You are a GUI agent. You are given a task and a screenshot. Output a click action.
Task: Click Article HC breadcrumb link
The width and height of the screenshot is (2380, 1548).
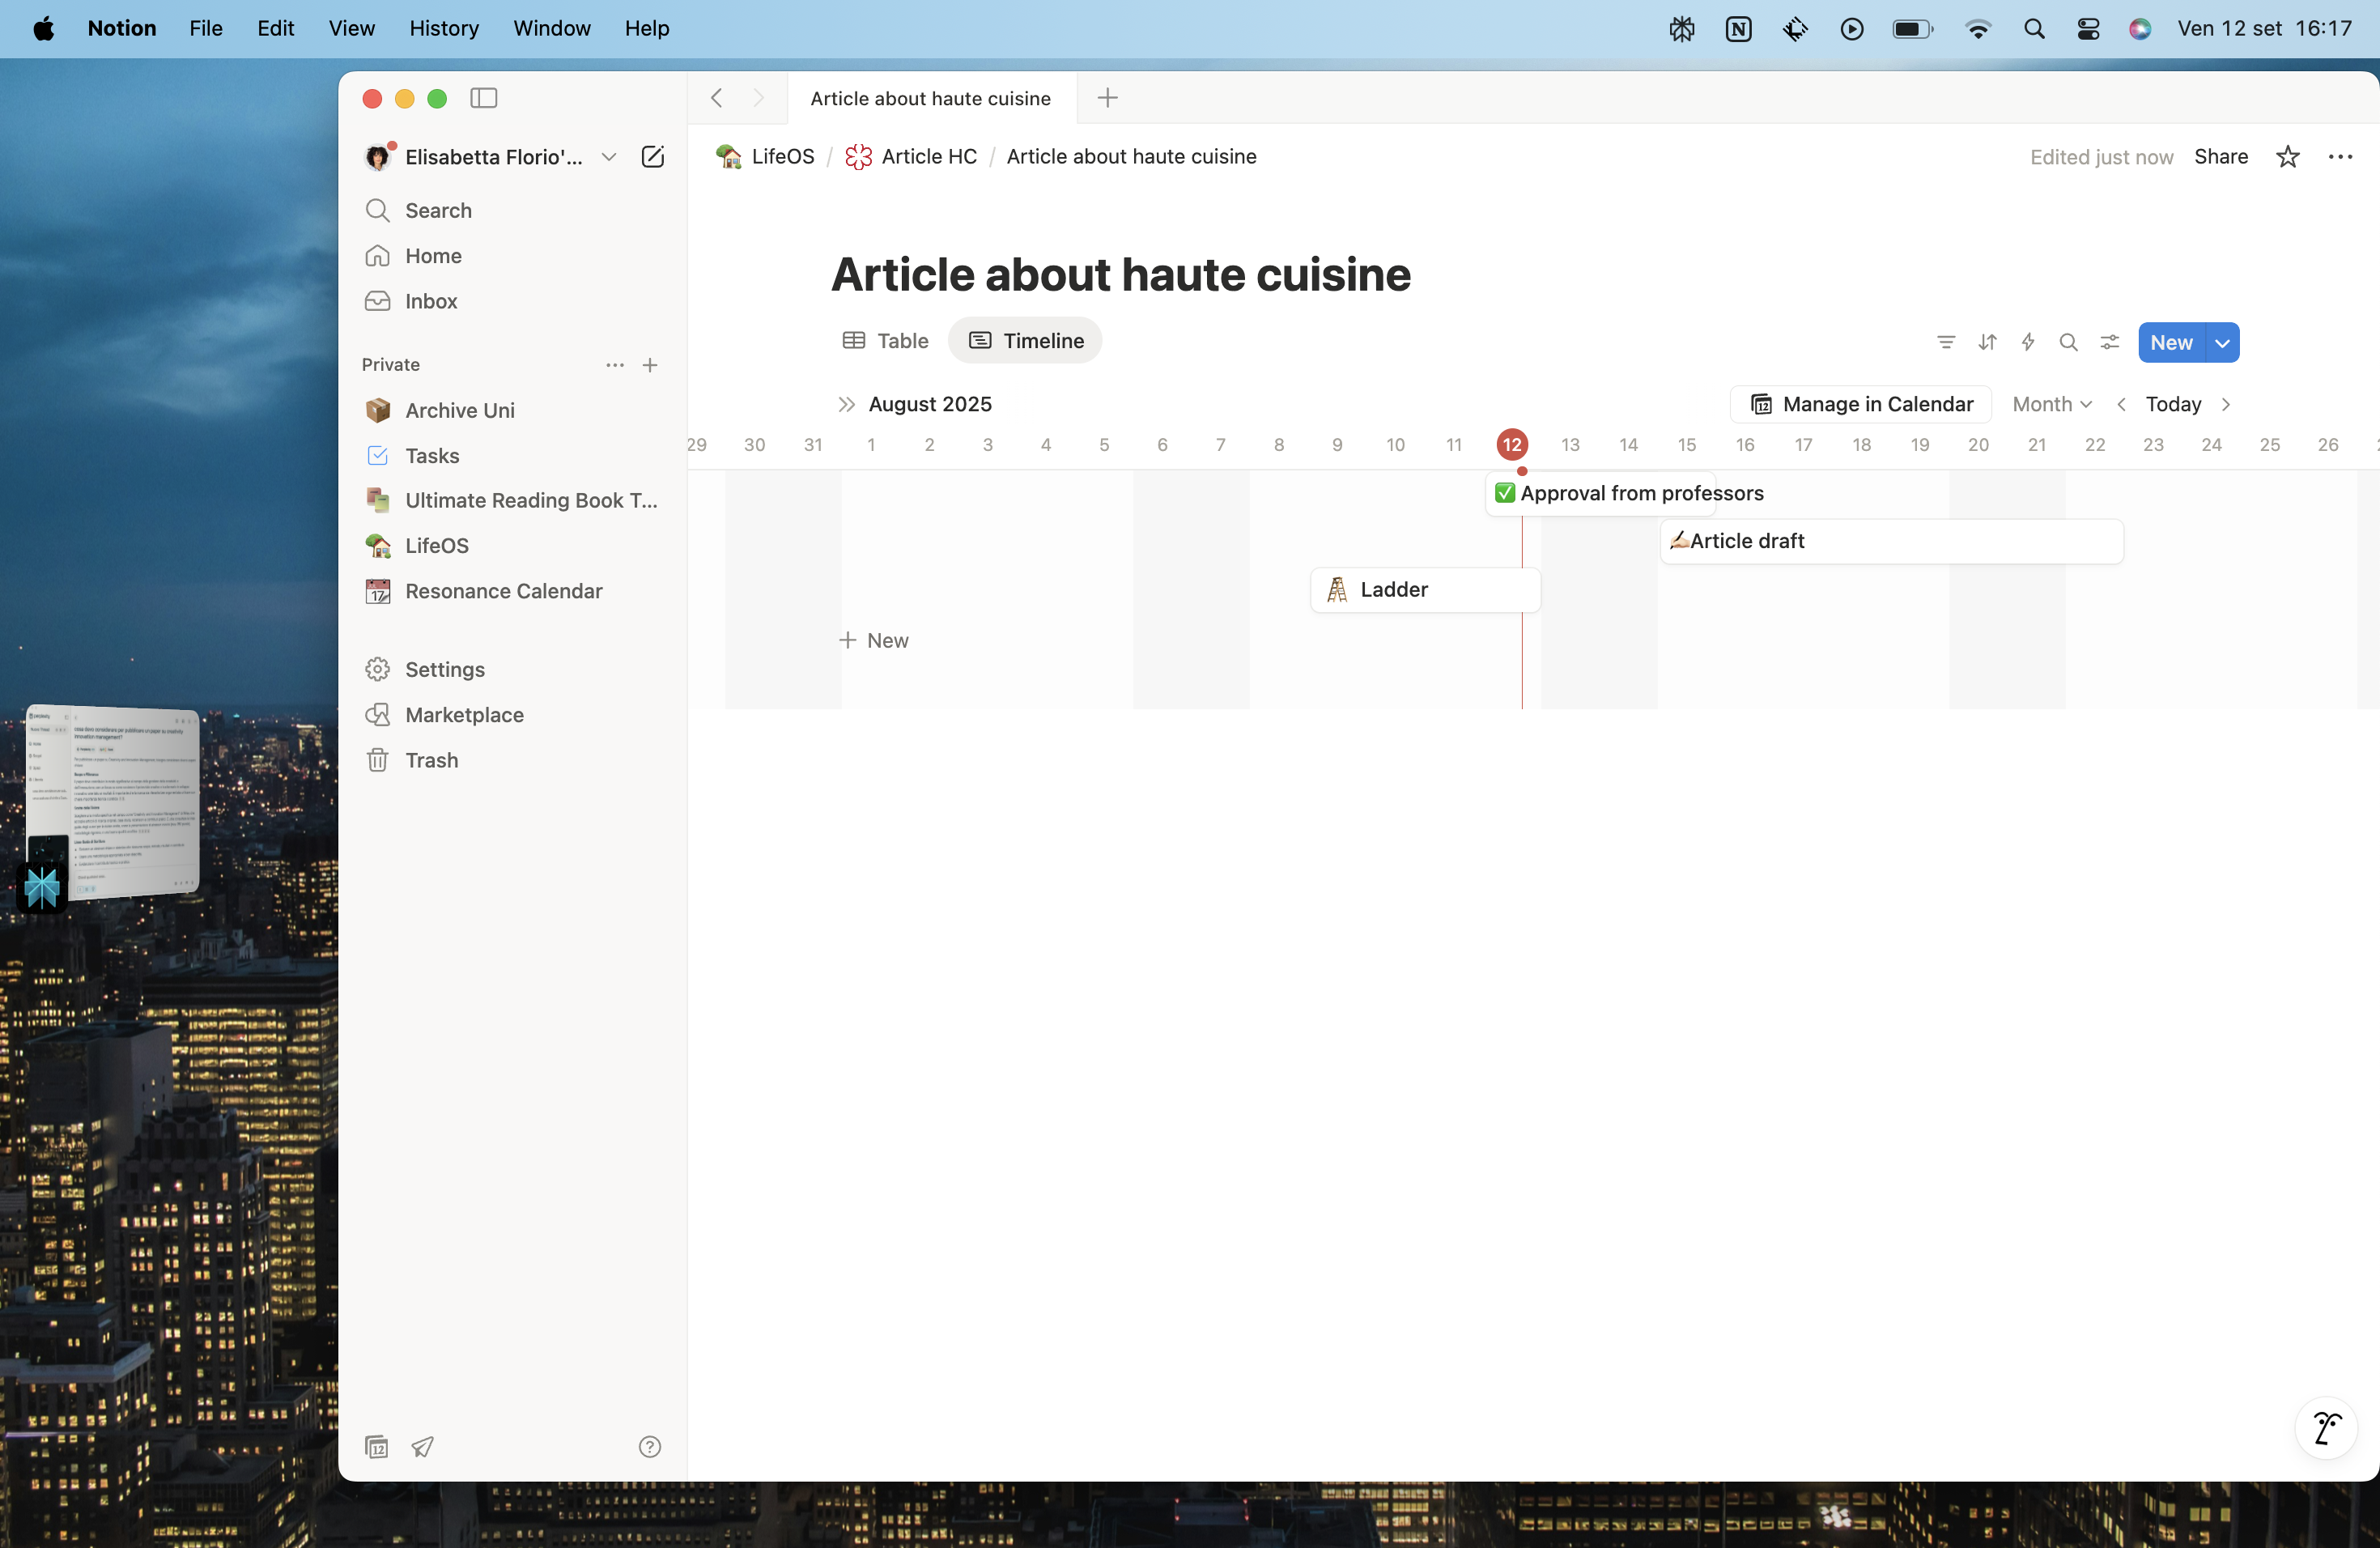coord(911,157)
